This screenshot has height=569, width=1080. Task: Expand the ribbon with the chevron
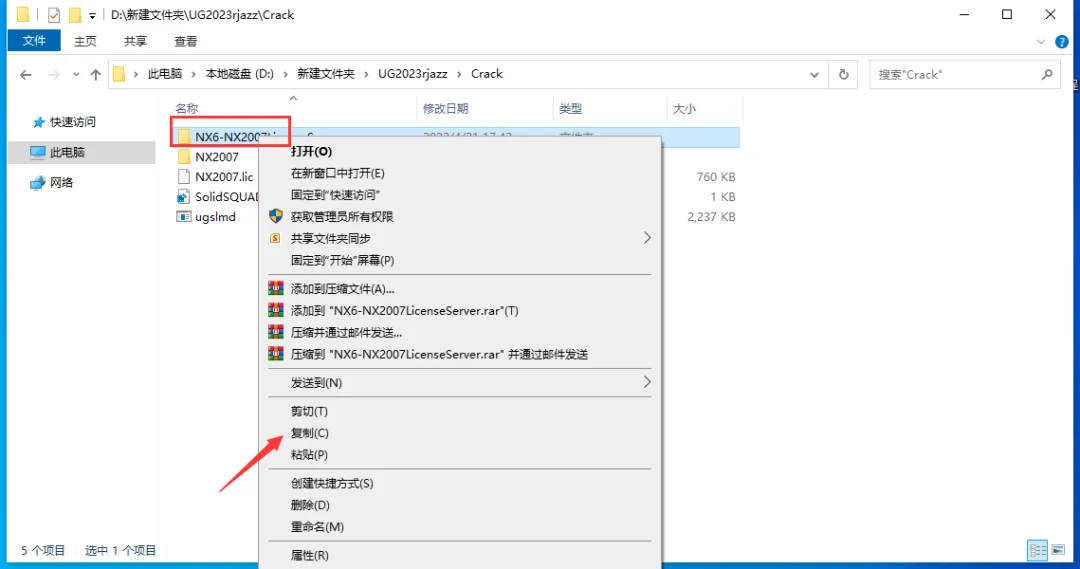(x=1041, y=42)
